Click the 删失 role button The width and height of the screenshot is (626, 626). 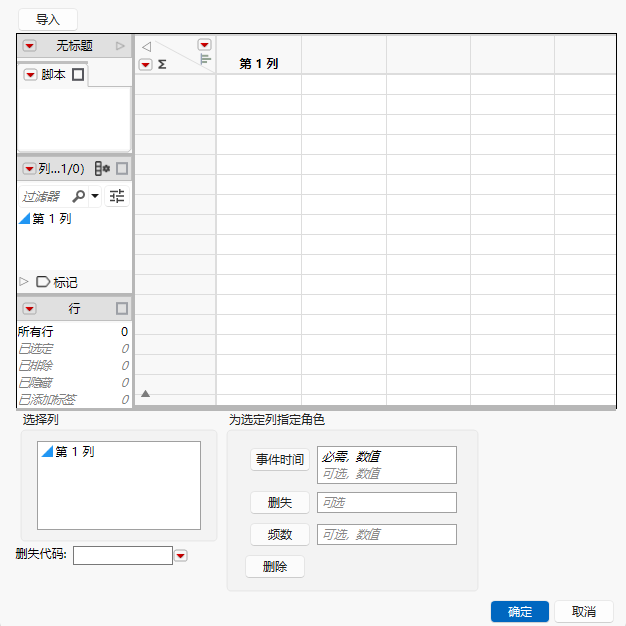(280, 502)
